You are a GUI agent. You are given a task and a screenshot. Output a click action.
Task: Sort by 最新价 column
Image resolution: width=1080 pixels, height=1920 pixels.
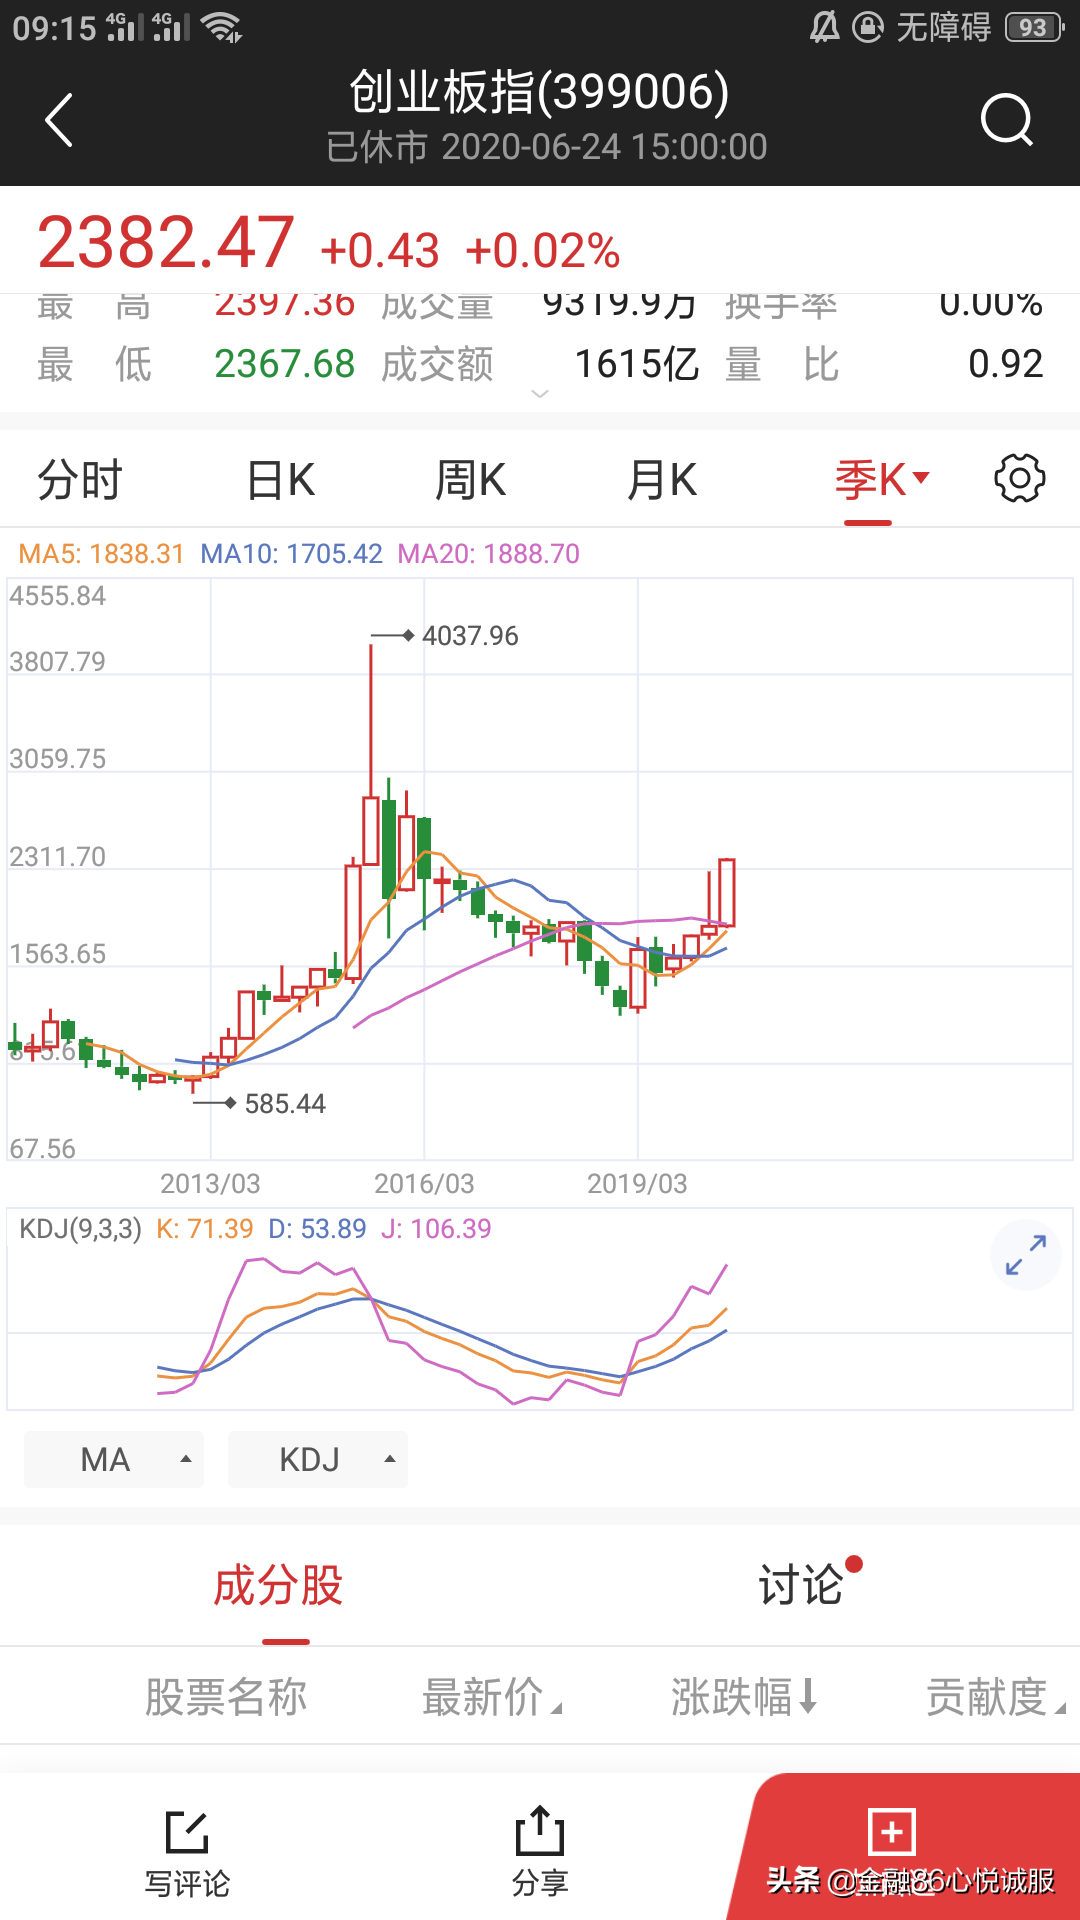492,1697
